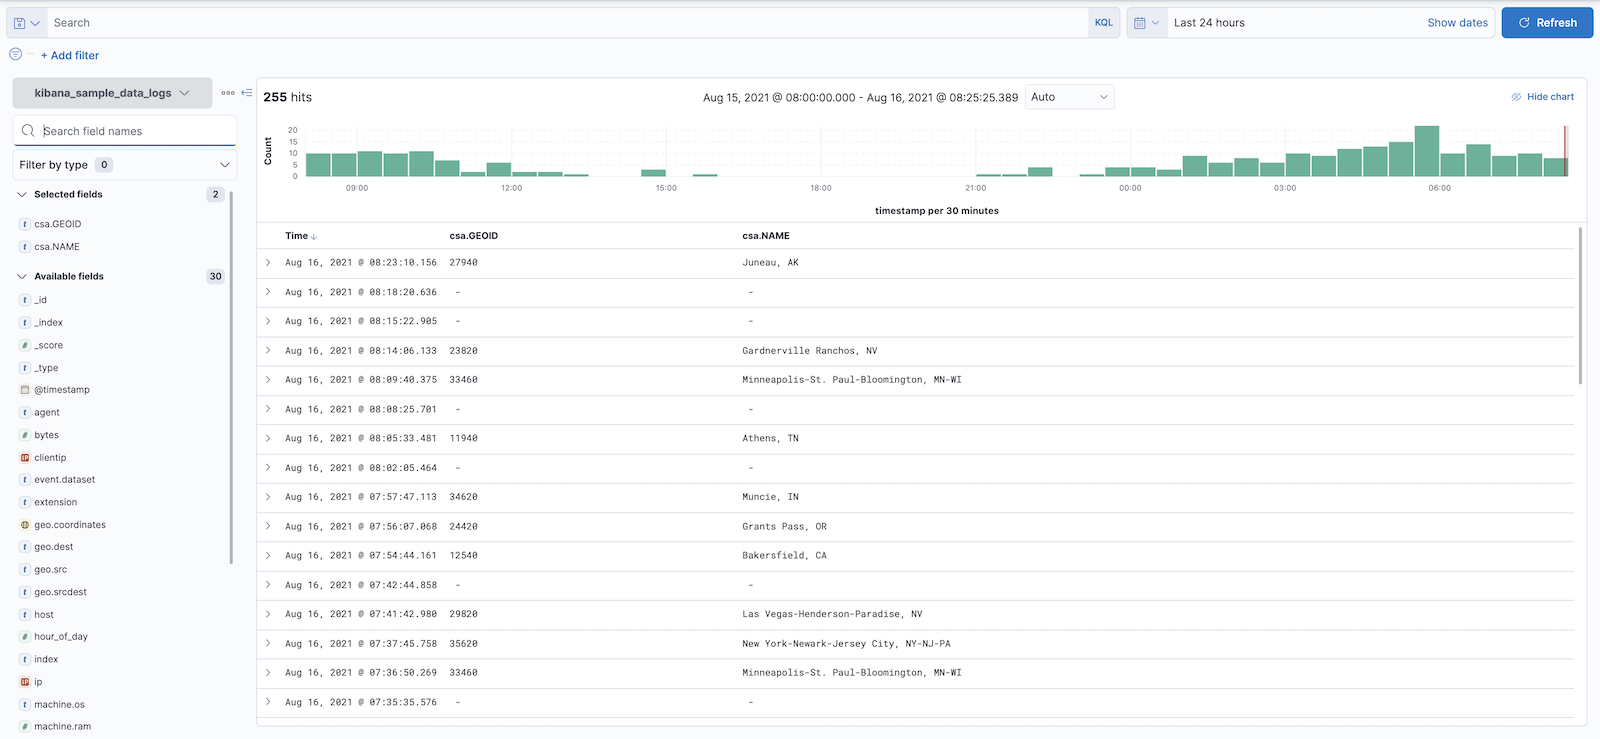Toggle the KQL query language switch

coord(1103,23)
